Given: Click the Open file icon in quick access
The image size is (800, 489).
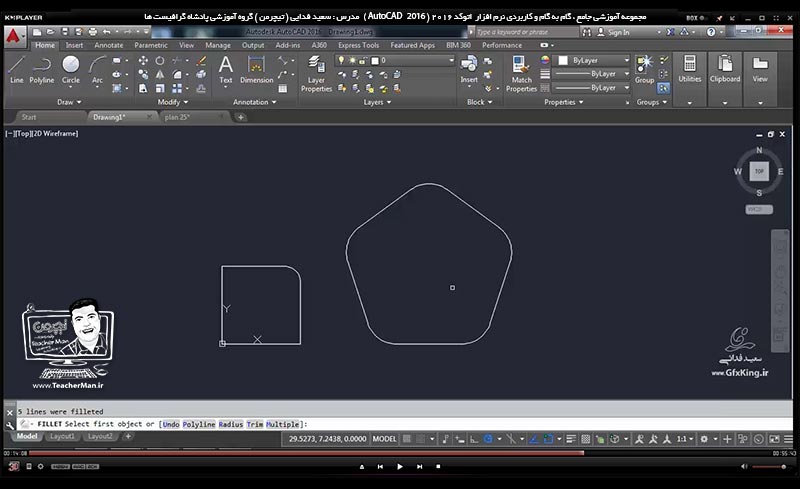Looking at the screenshot, I should 51,32.
